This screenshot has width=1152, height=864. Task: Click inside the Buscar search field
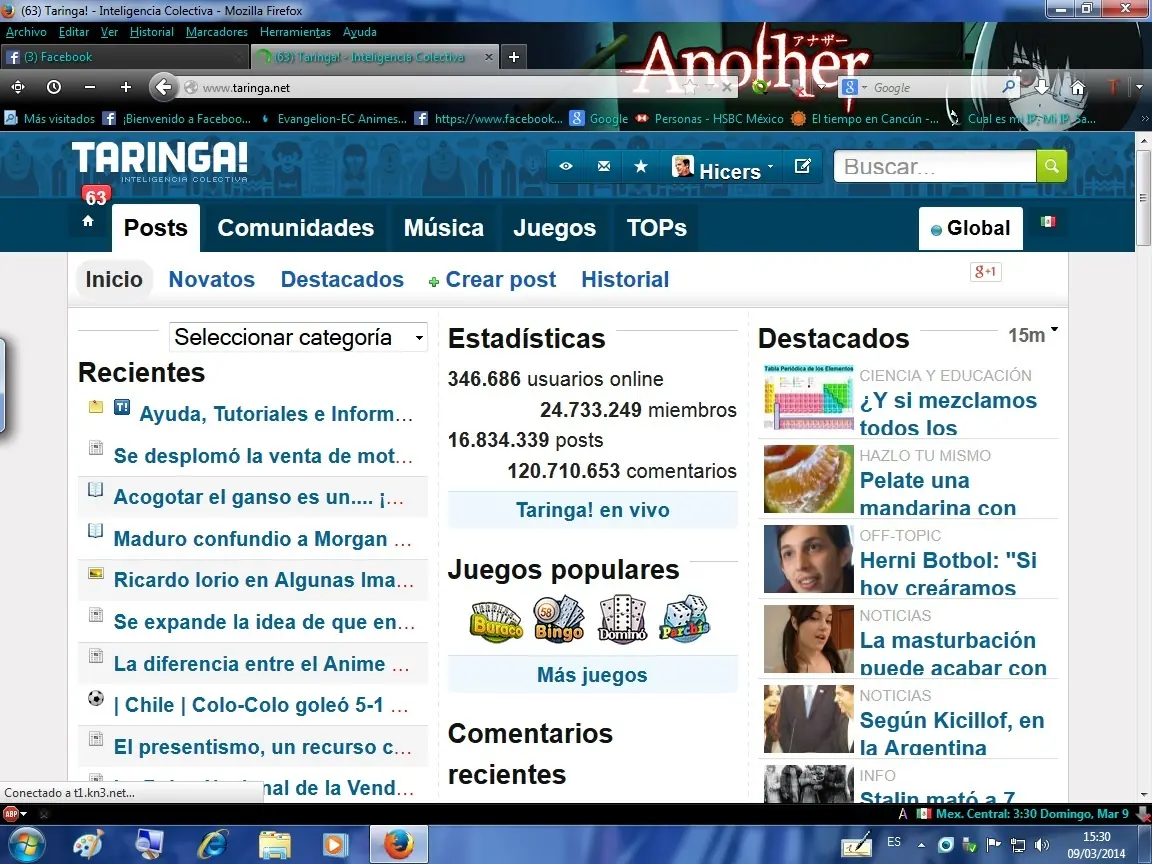[x=930, y=166]
